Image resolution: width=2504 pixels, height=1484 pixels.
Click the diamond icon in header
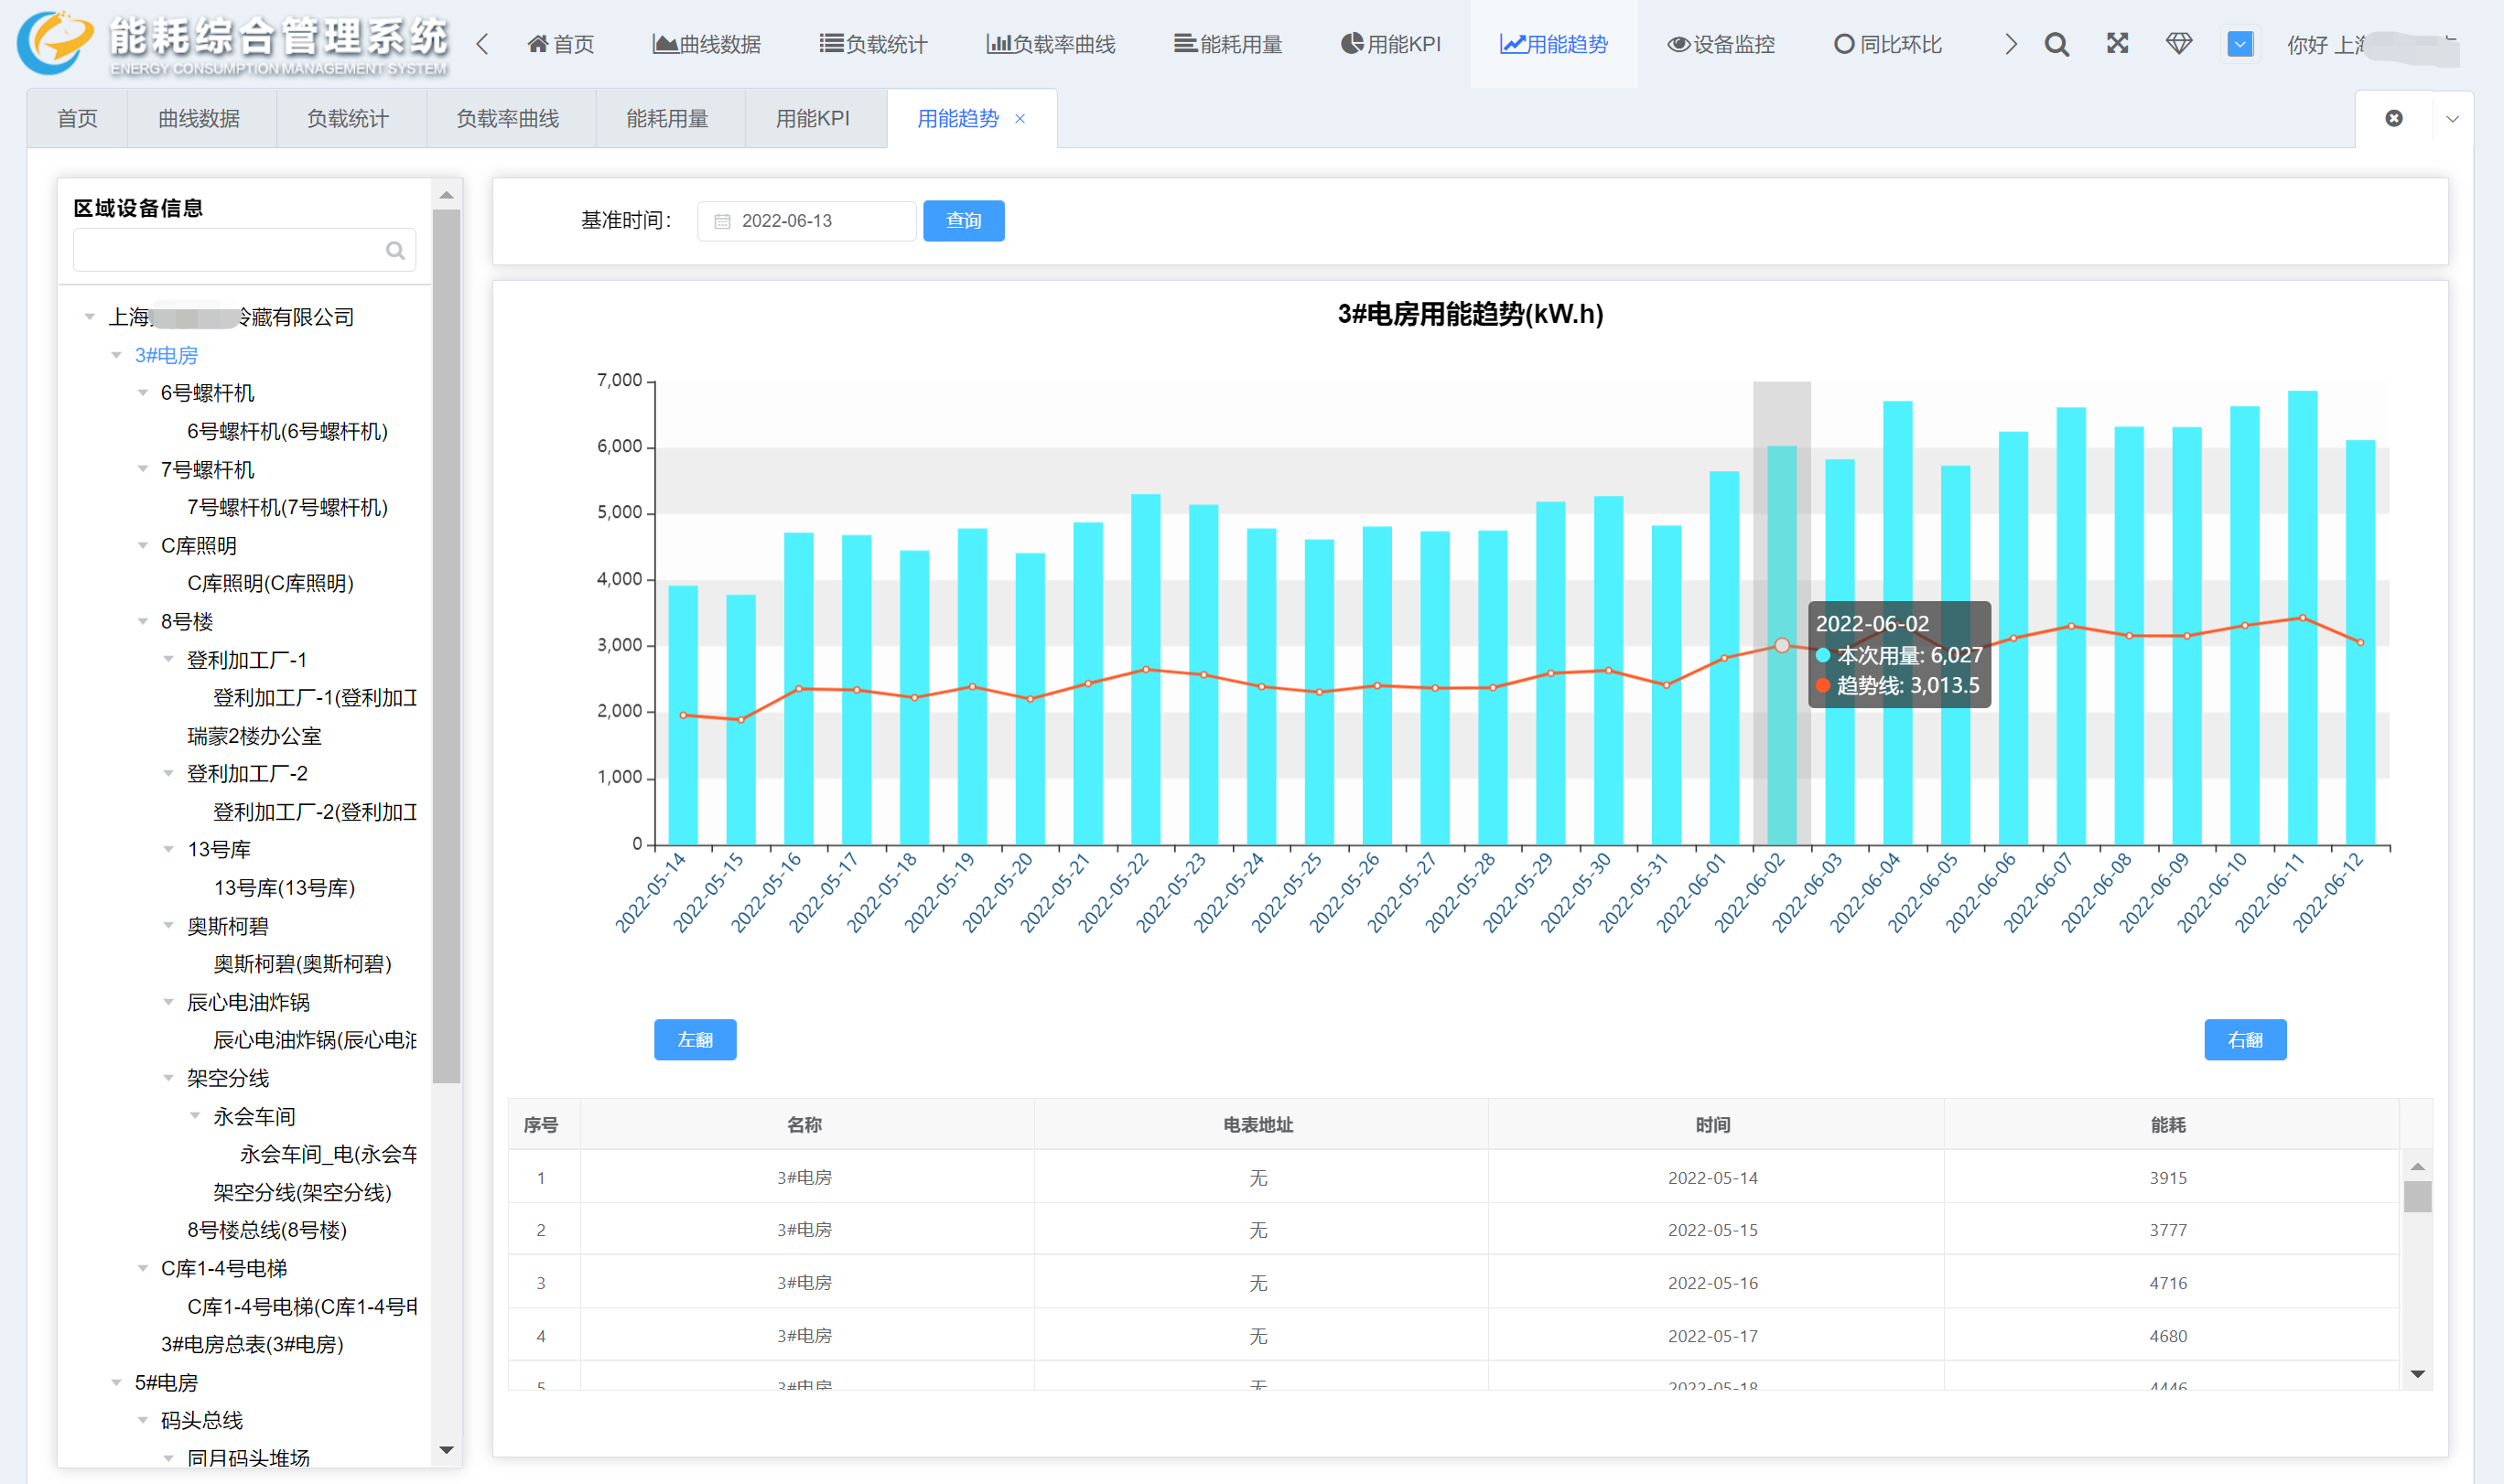2178,43
